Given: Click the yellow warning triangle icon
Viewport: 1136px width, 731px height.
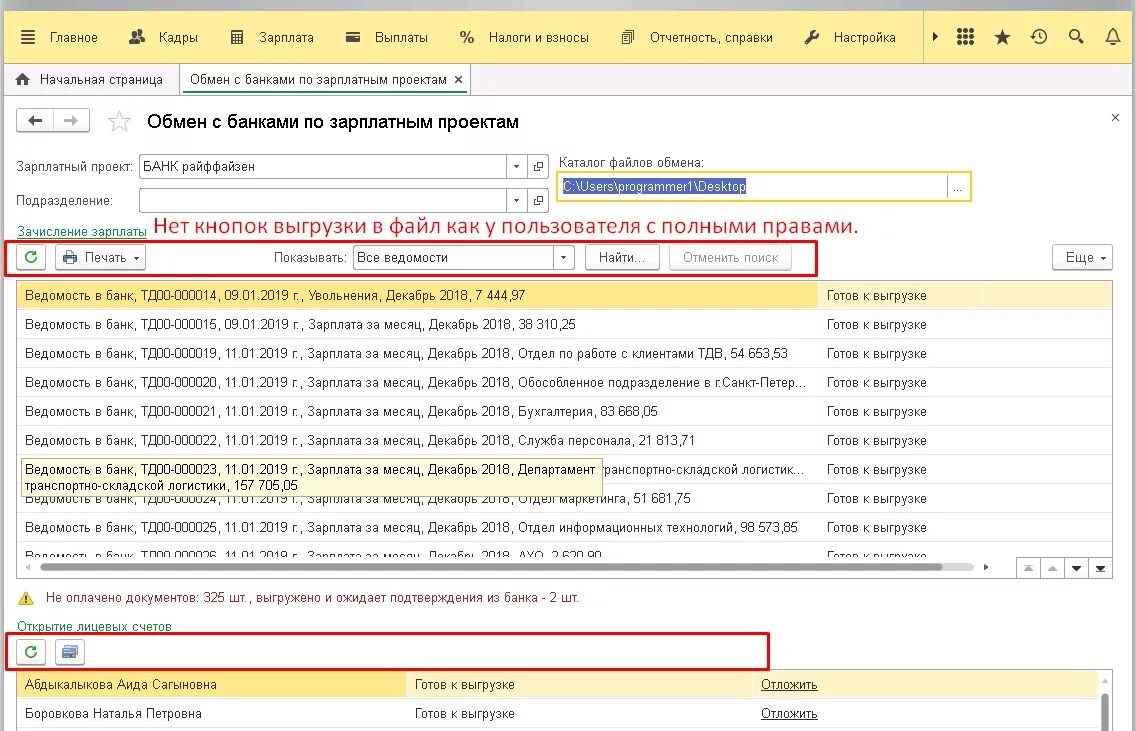Looking at the screenshot, I should coord(26,598).
